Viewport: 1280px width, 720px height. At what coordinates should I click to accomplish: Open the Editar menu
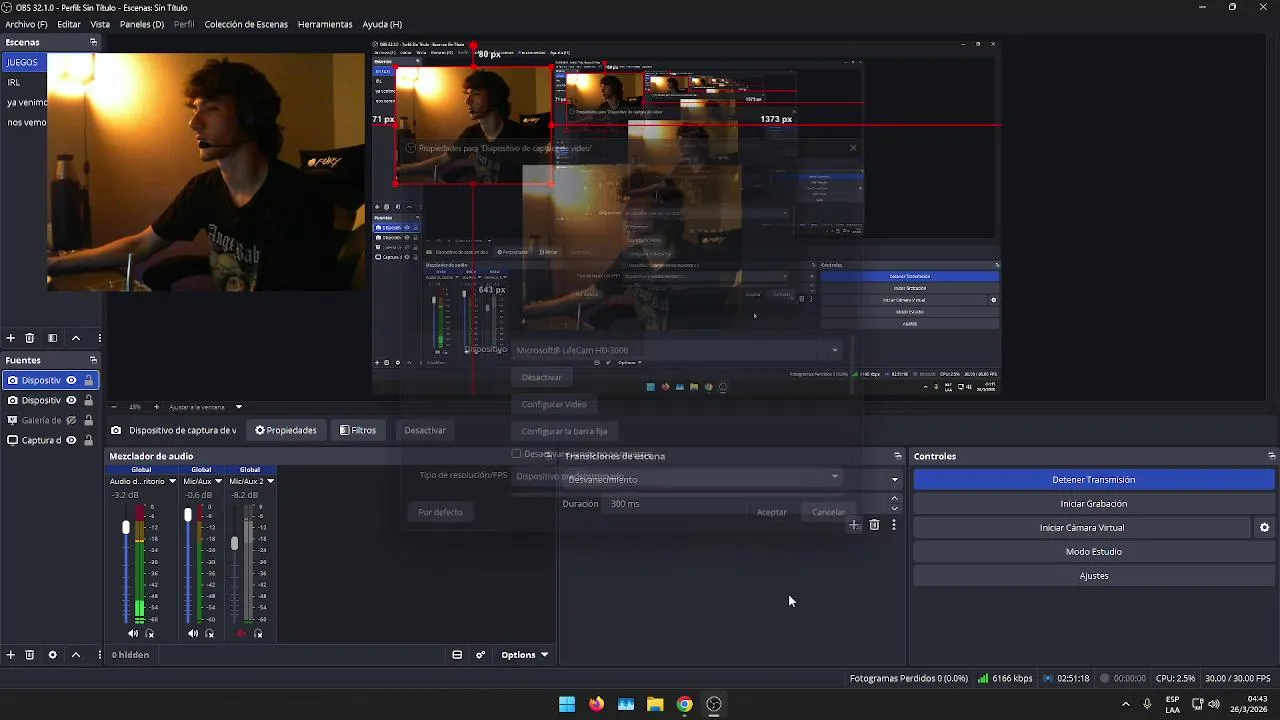coord(69,24)
